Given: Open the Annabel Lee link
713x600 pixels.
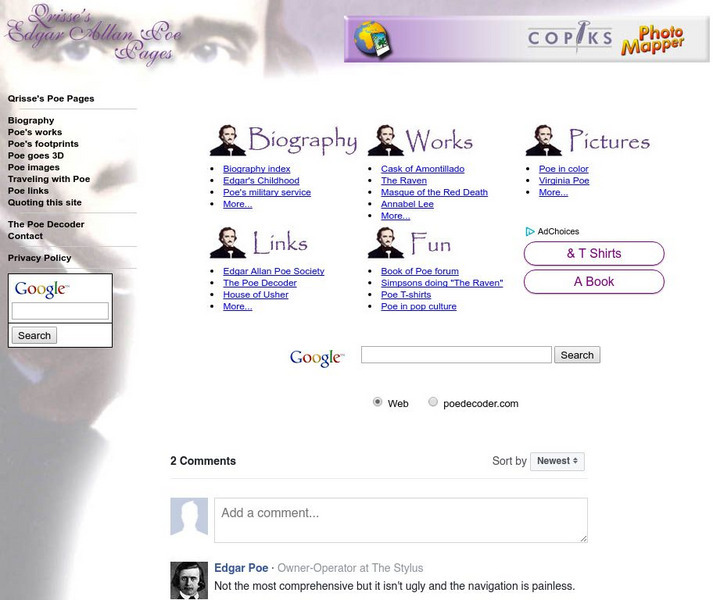Looking at the screenshot, I should (407, 204).
